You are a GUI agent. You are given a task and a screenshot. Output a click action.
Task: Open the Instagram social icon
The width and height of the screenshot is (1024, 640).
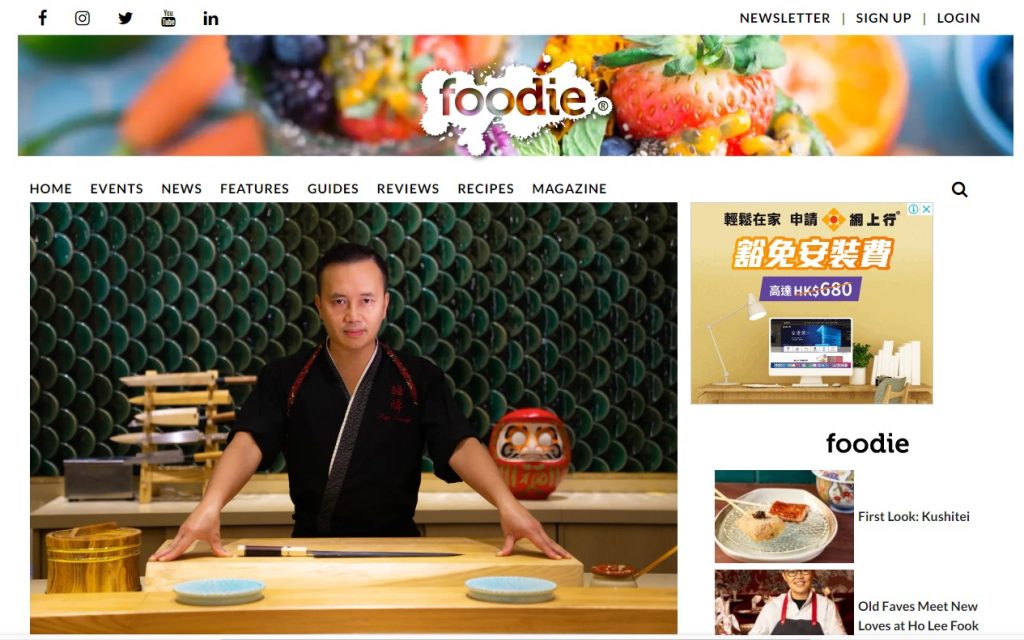coord(82,18)
